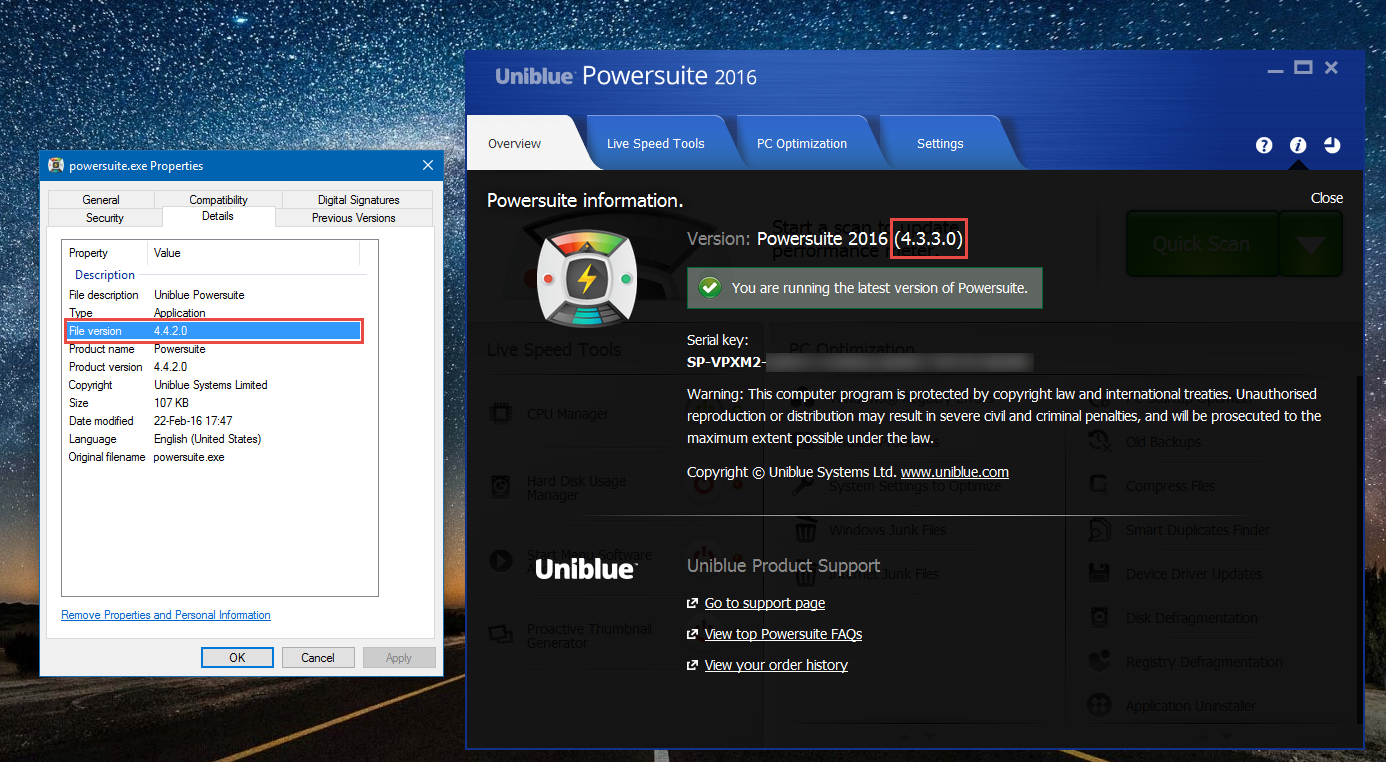Viewport: 1386px width, 762px height.
Task: Select the Original filename powersuite.exe row
Action: [215, 457]
